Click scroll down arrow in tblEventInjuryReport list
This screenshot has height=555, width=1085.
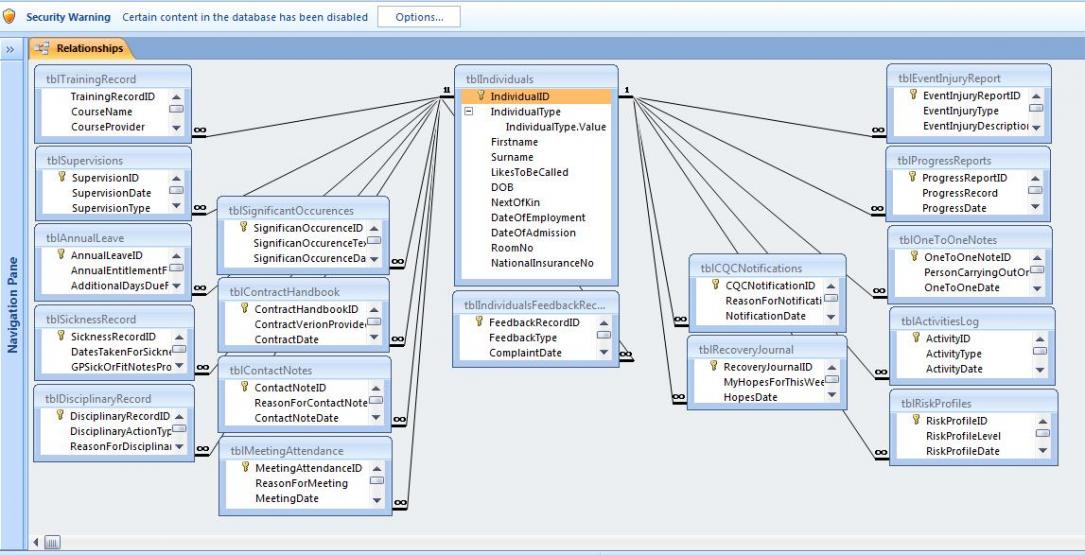pyautogui.click(x=1036, y=127)
